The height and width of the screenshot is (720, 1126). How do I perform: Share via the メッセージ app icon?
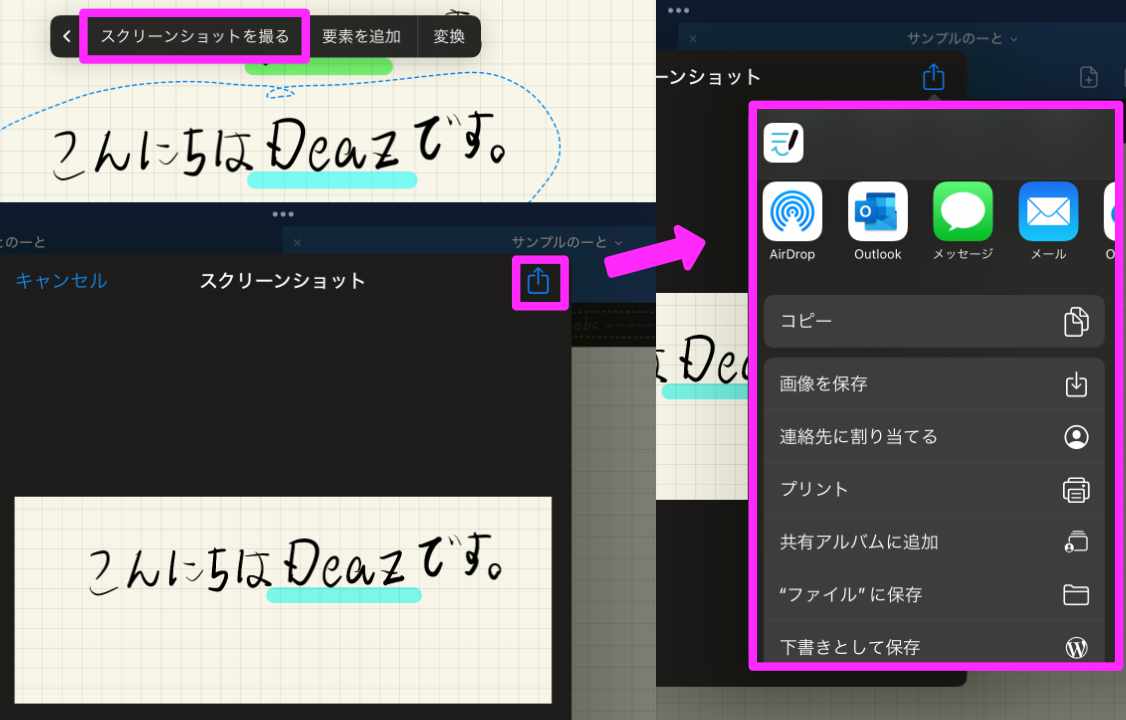tap(962, 212)
